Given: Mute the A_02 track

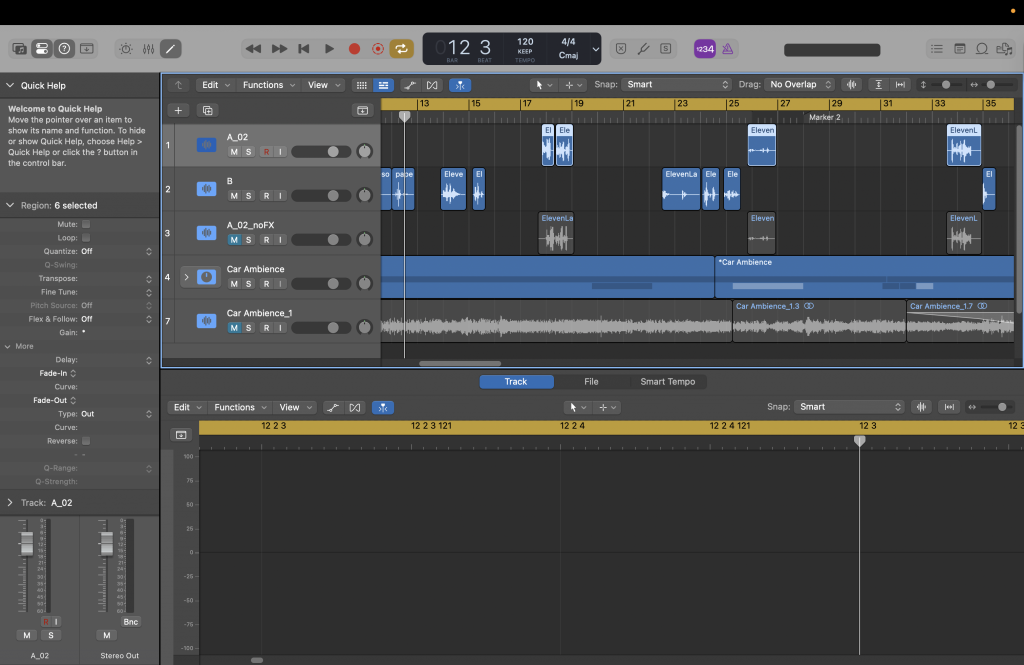Looking at the screenshot, I should click(234, 152).
